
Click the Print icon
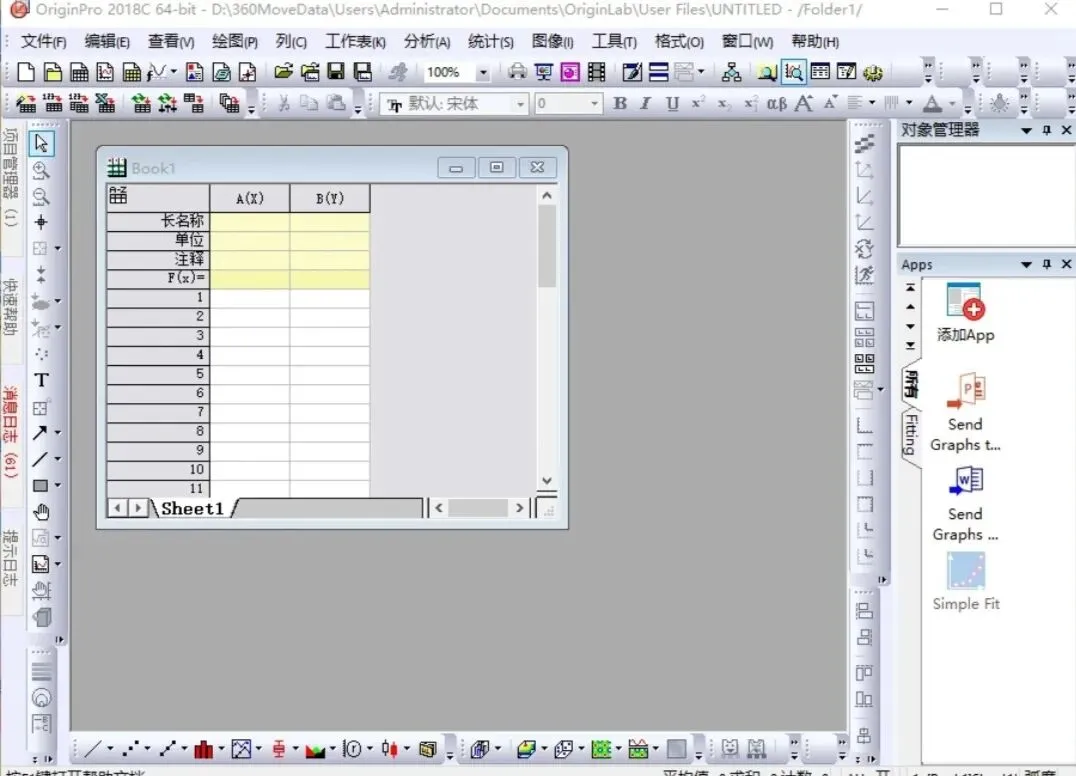(517, 71)
